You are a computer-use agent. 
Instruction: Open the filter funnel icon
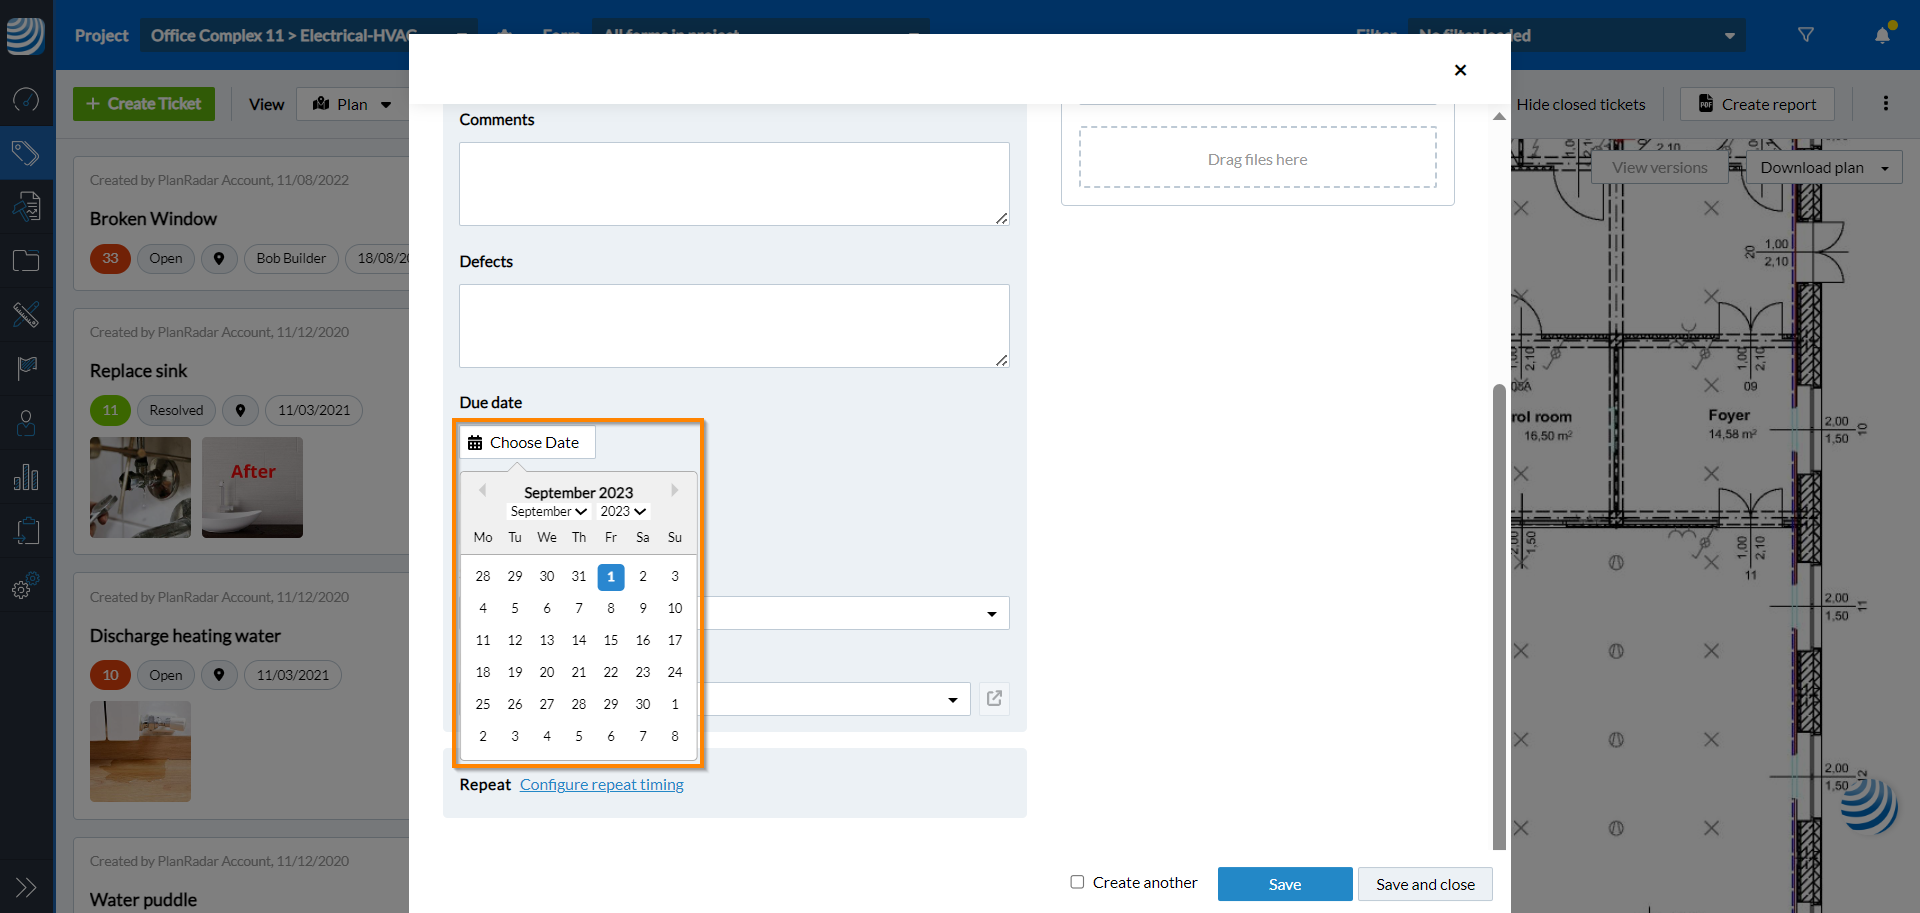click(x=1805, y=35)
